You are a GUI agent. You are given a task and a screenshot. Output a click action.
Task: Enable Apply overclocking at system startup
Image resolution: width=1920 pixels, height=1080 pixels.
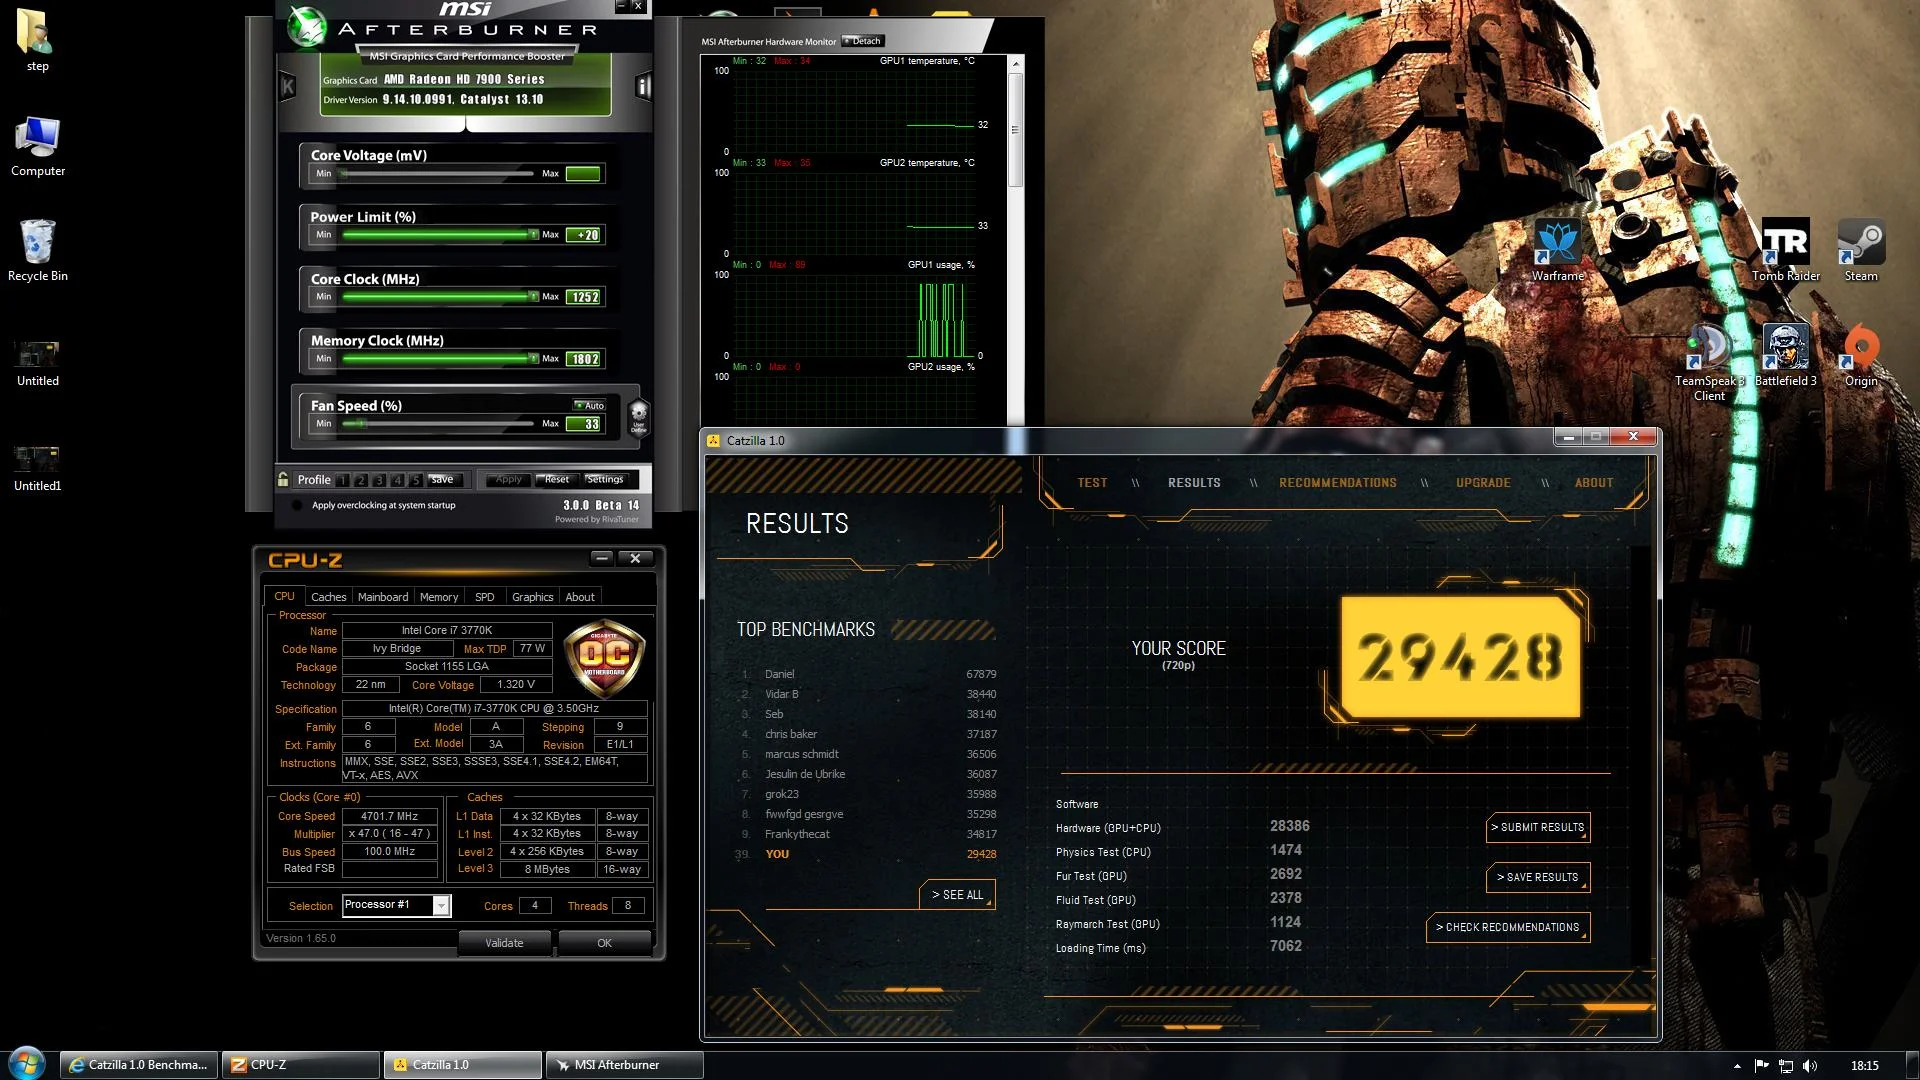pos(296,505)
